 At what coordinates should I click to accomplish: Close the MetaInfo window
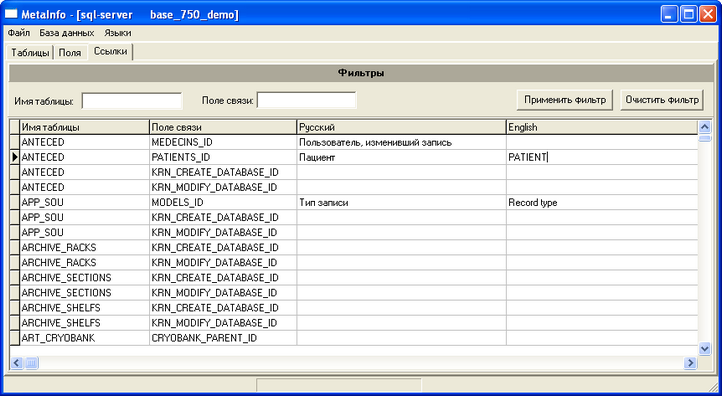tap(708, 14)
